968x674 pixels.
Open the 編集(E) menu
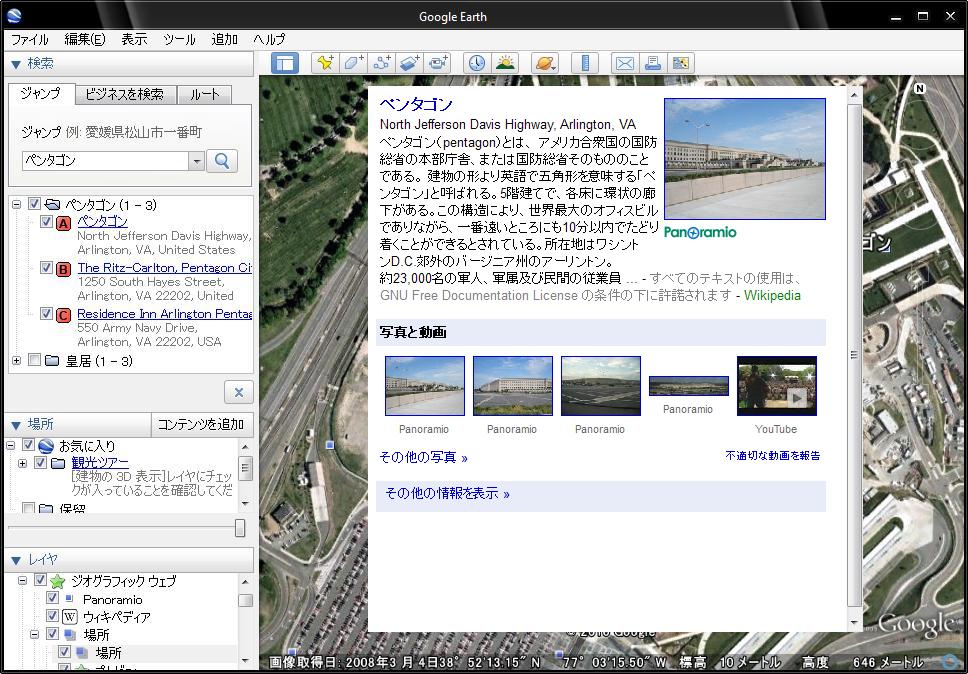pos(85,40)
